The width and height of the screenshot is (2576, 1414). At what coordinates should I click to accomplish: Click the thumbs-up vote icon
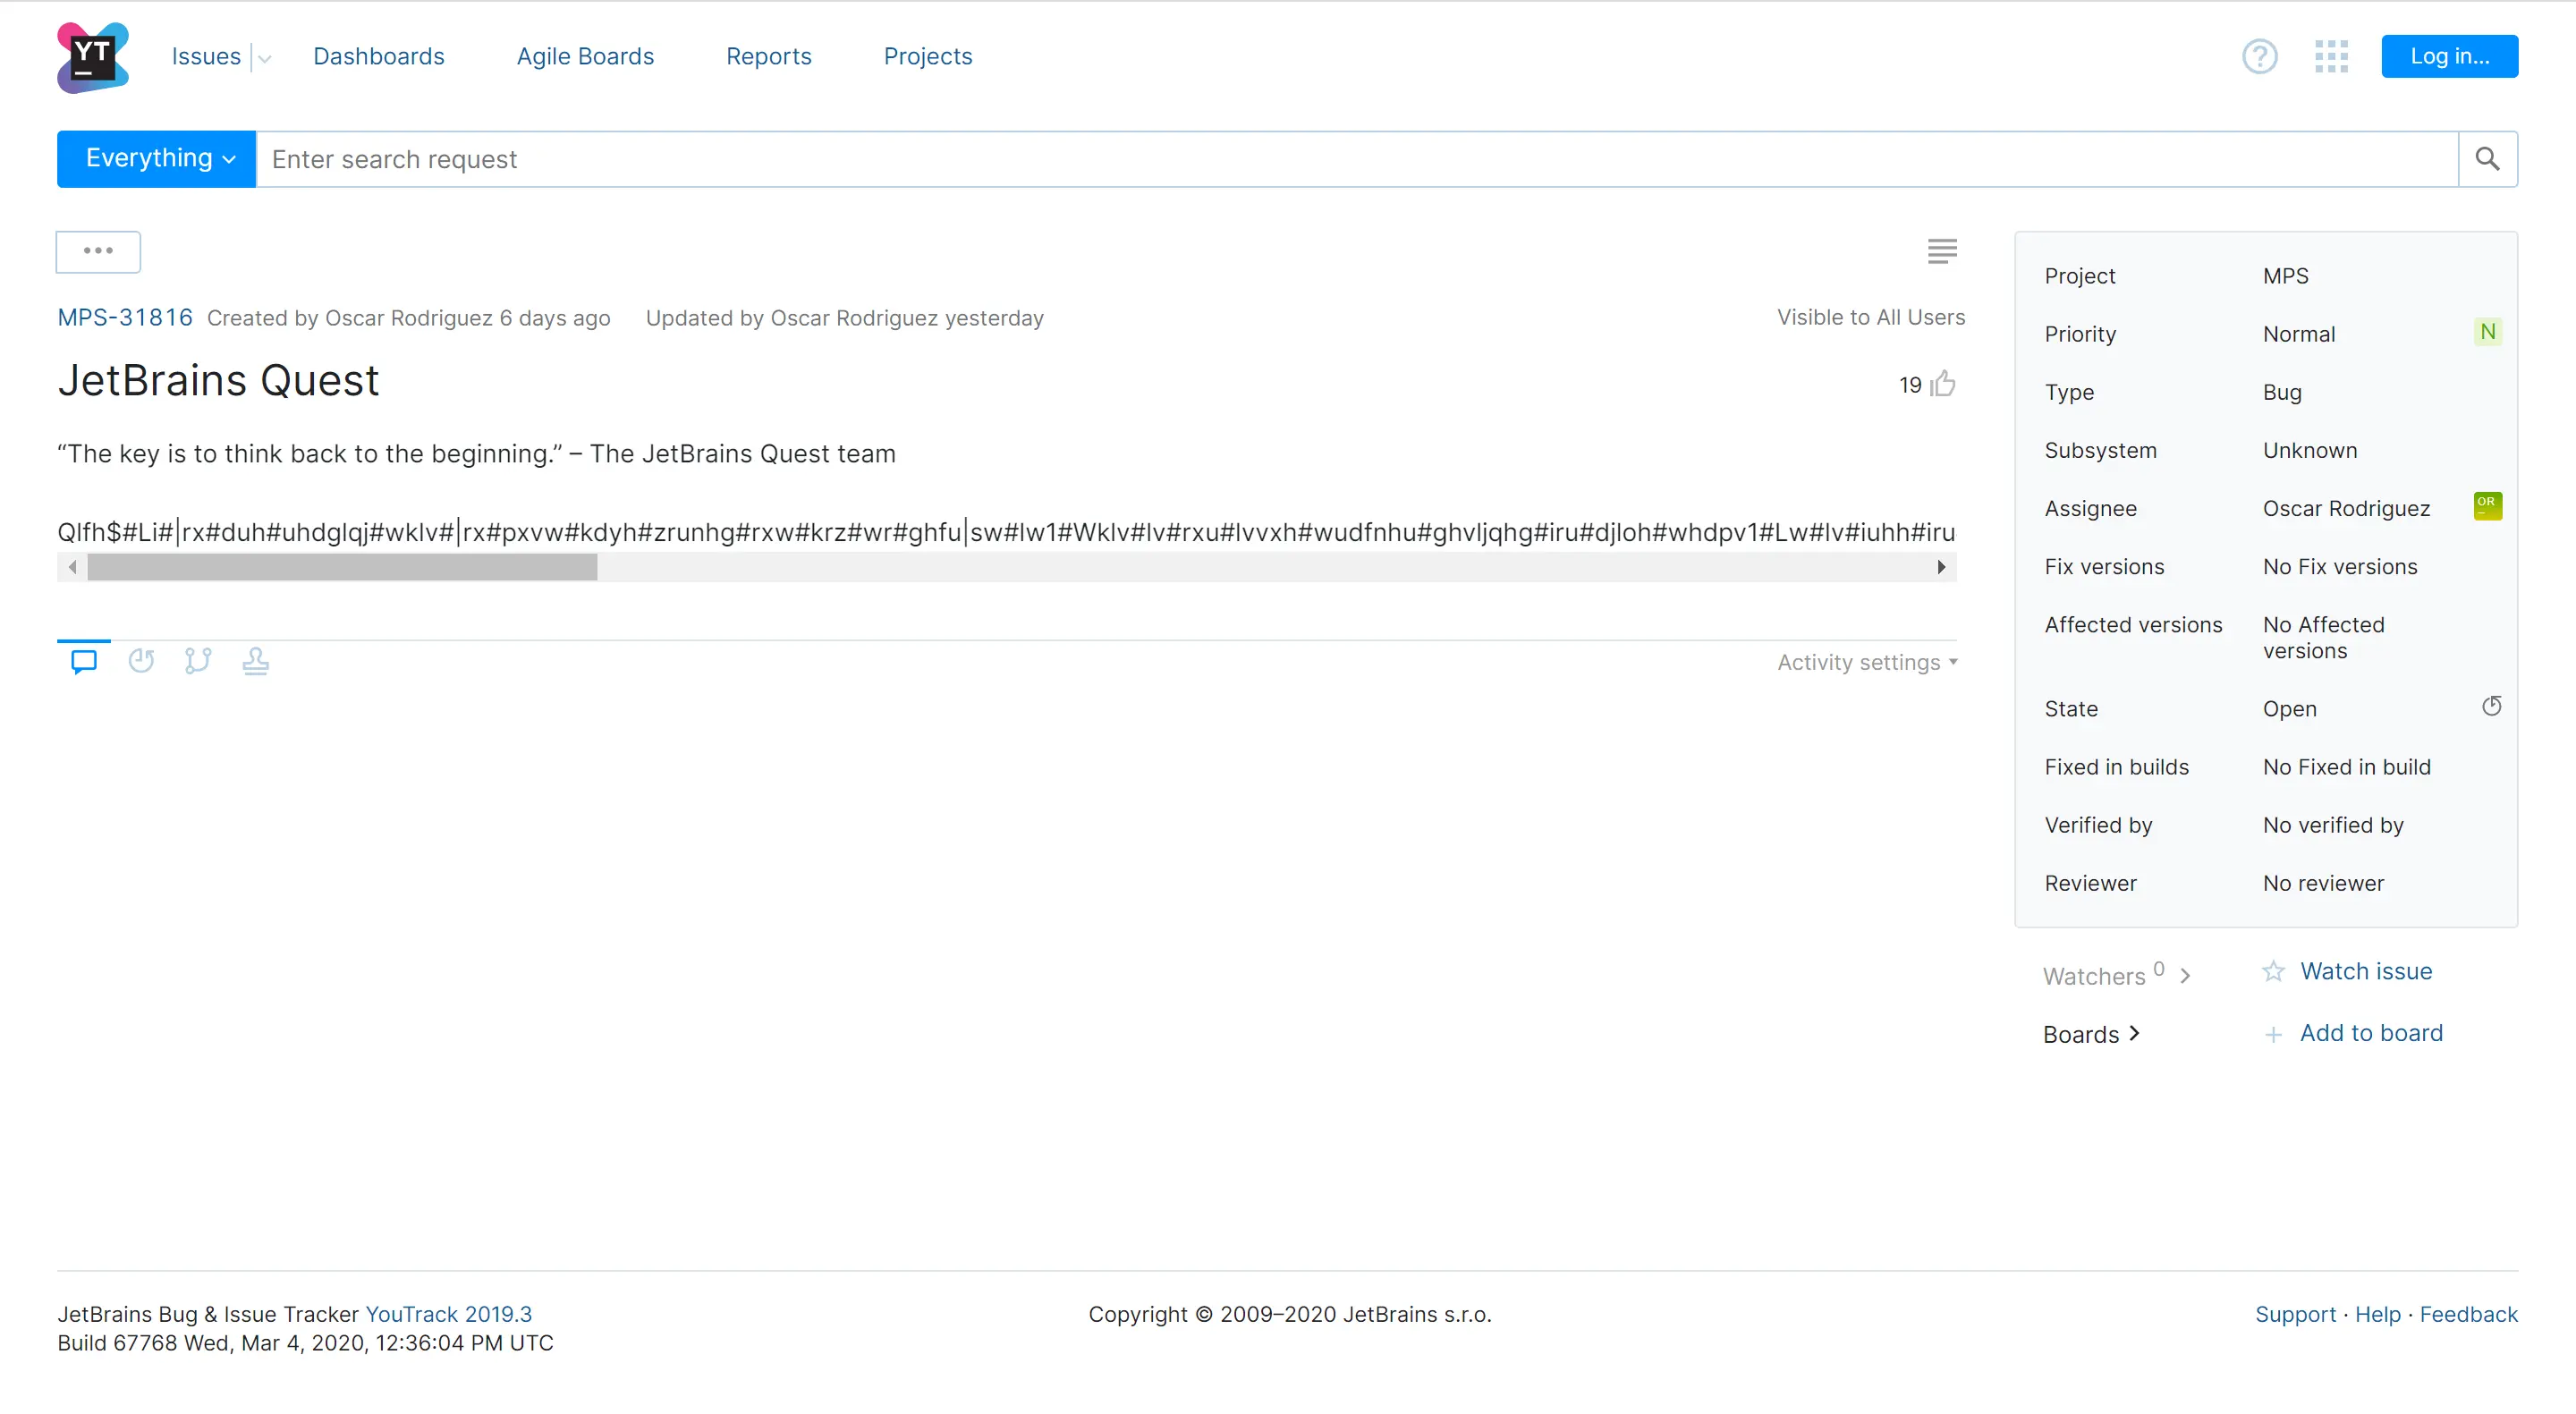tap(1943, 384)
